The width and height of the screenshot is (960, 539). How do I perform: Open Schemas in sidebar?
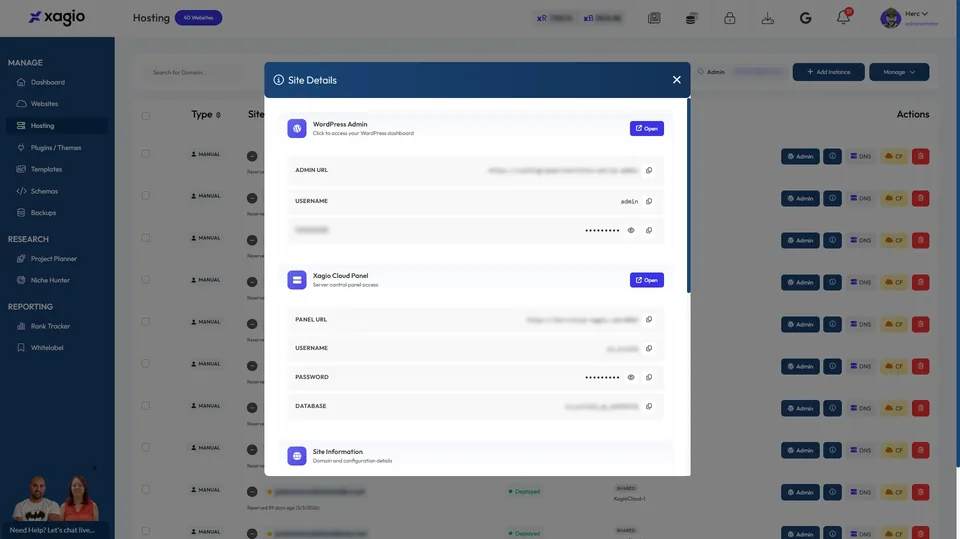click(x=44, y=191)
